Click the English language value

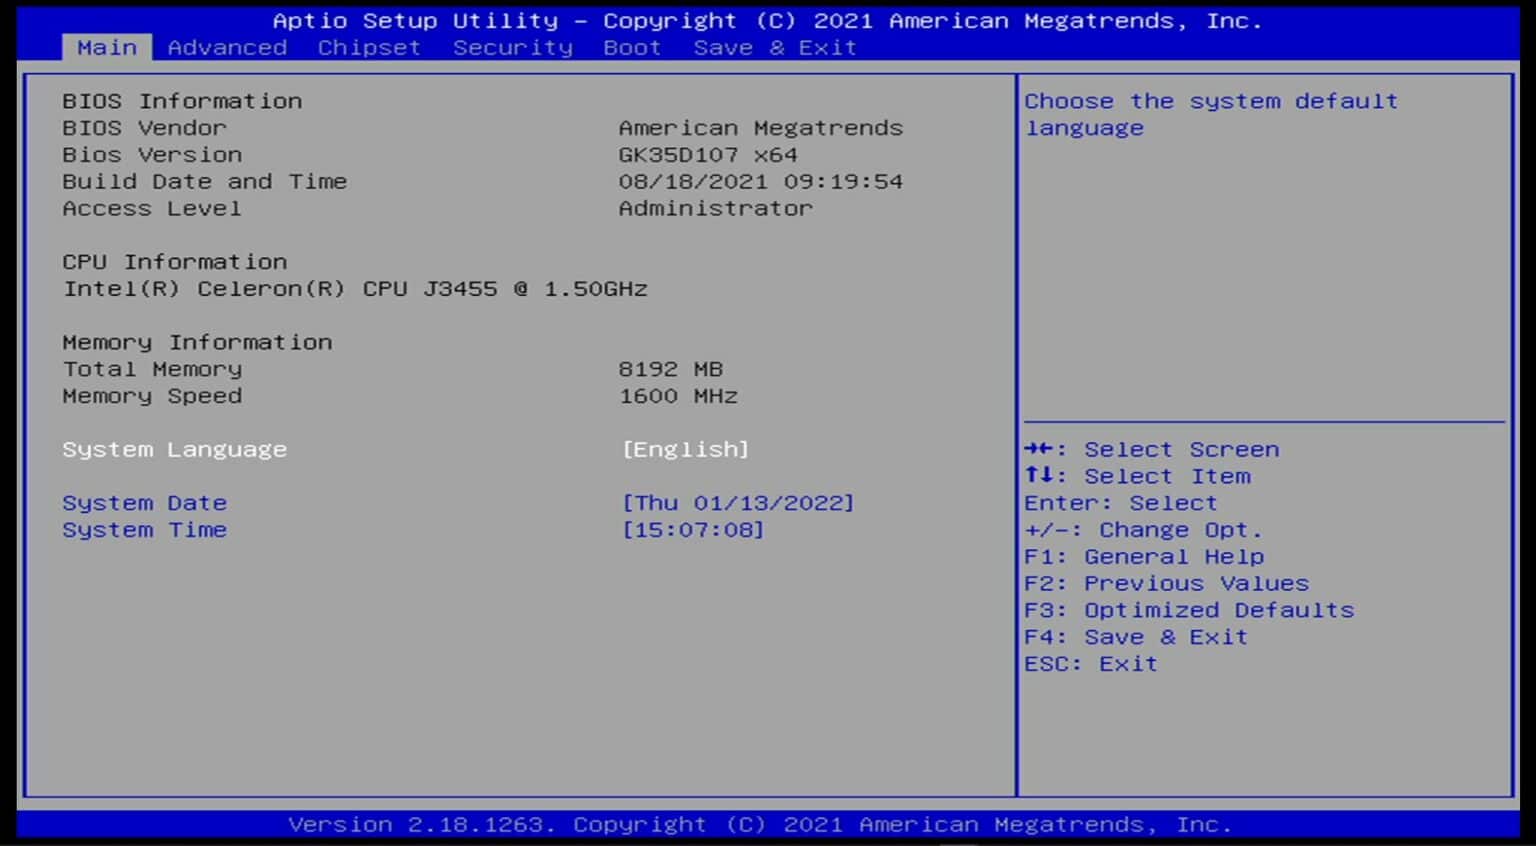pos(686,449)
